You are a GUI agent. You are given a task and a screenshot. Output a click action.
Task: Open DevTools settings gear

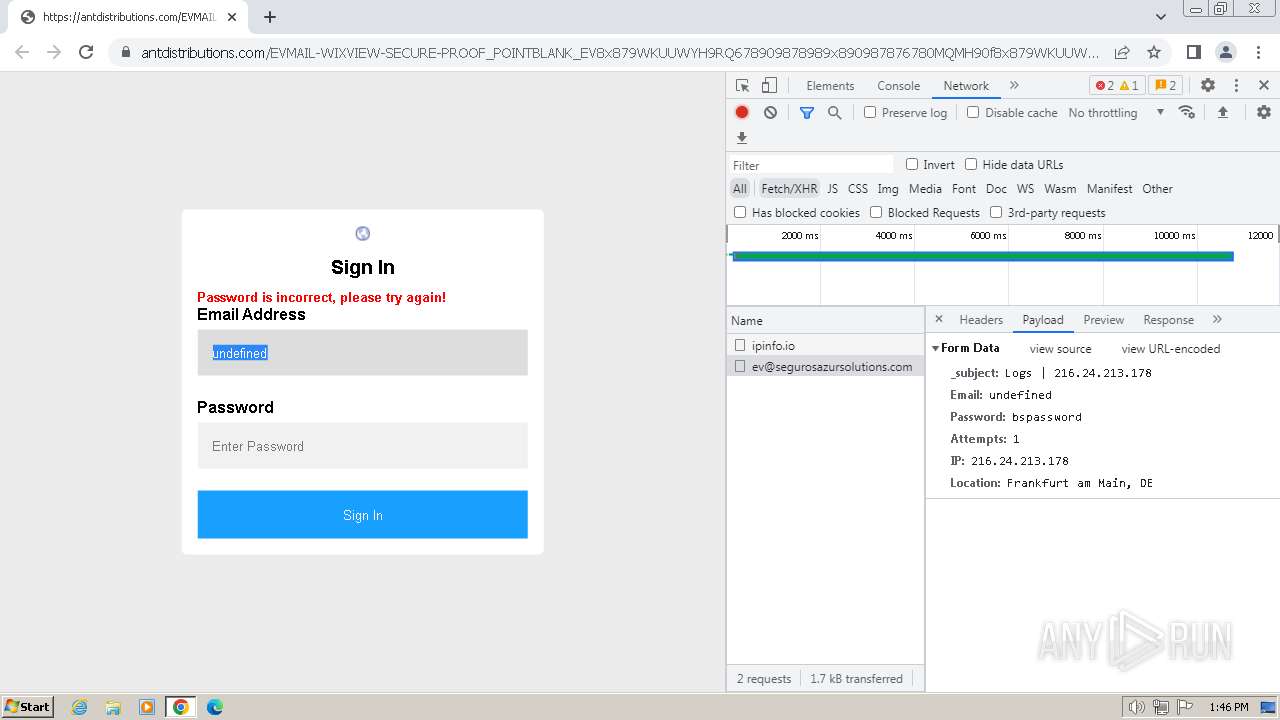click(1208, 85)
